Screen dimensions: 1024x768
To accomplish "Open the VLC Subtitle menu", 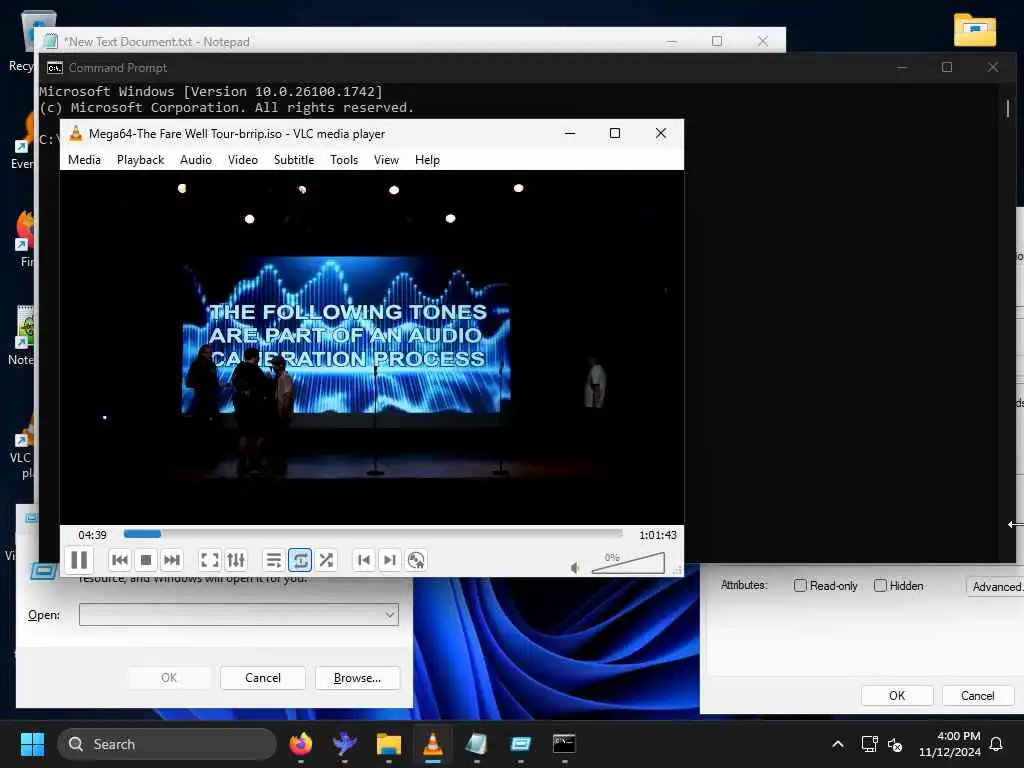I will coord(294,160).
